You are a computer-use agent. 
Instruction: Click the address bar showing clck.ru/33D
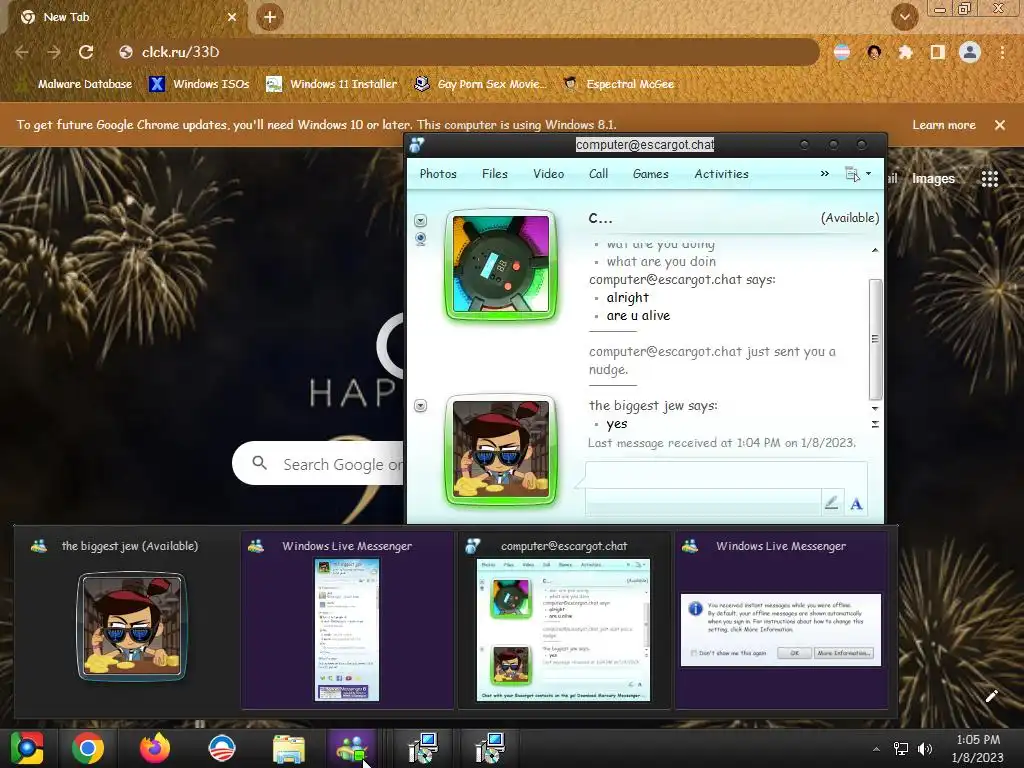point(468,52)
